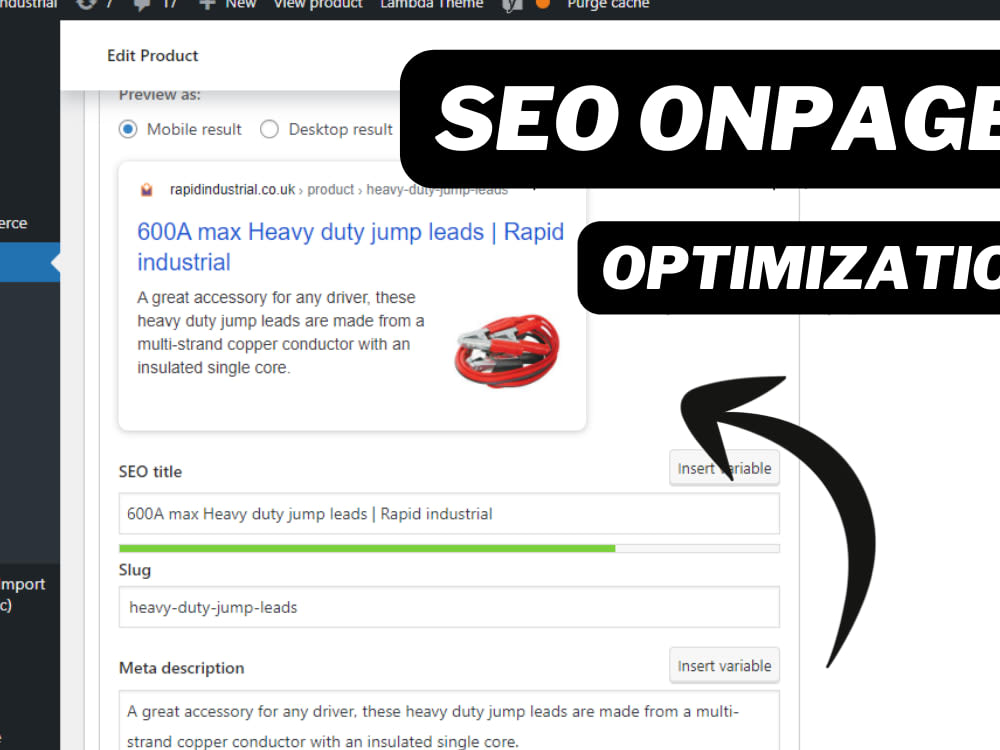Click the SEO title label
The height and width of the screenshot is (750, 1000).
151,471
